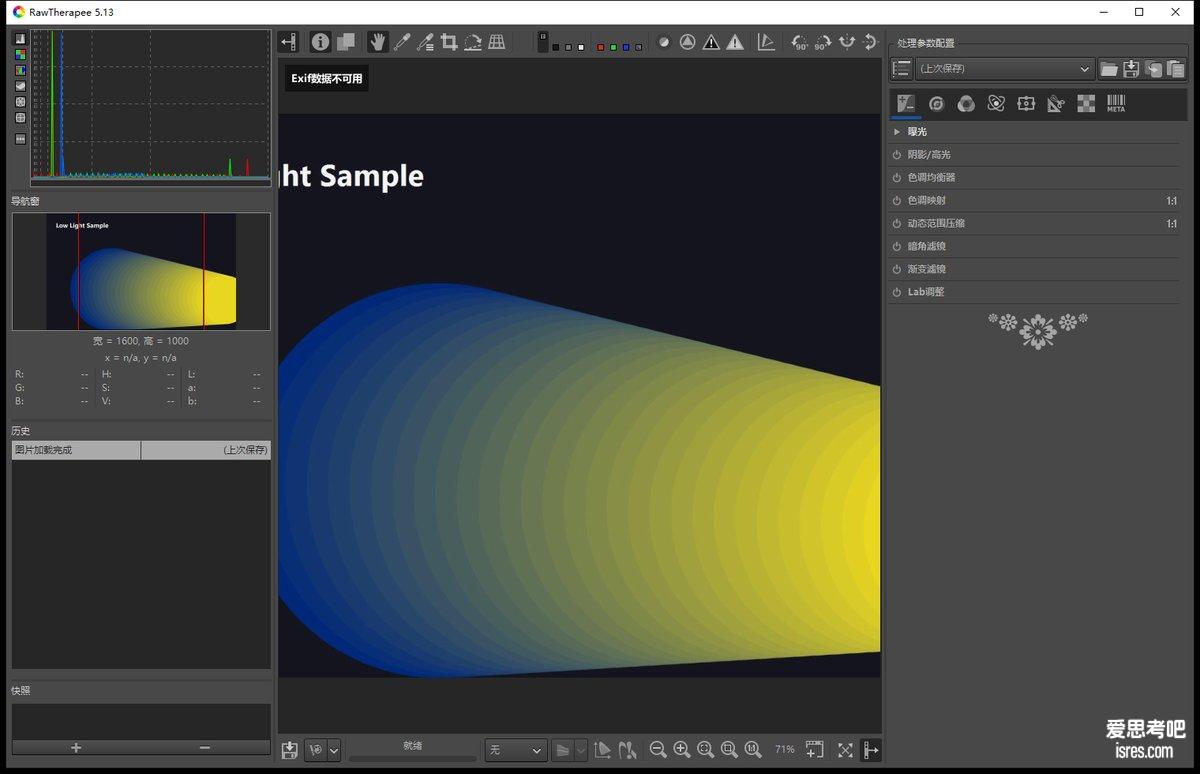This screenshot has width=1200, height=774.
Task: Activate the lockable color picker tool
Action: (425, 42)
